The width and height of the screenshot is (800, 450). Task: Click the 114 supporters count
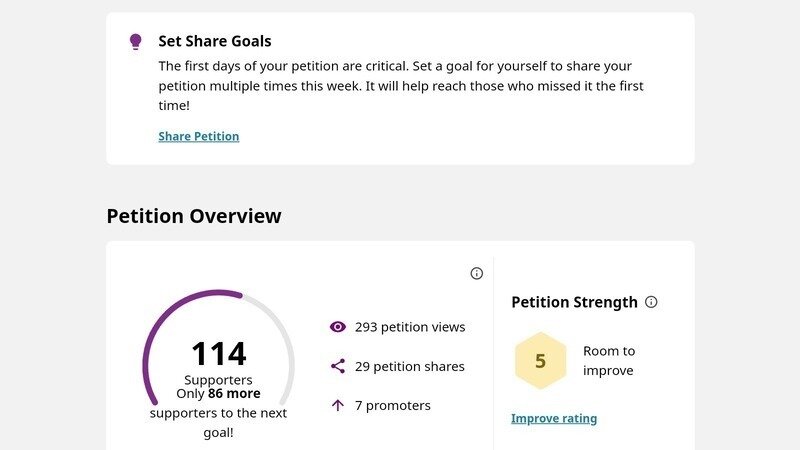coord(219,354)
